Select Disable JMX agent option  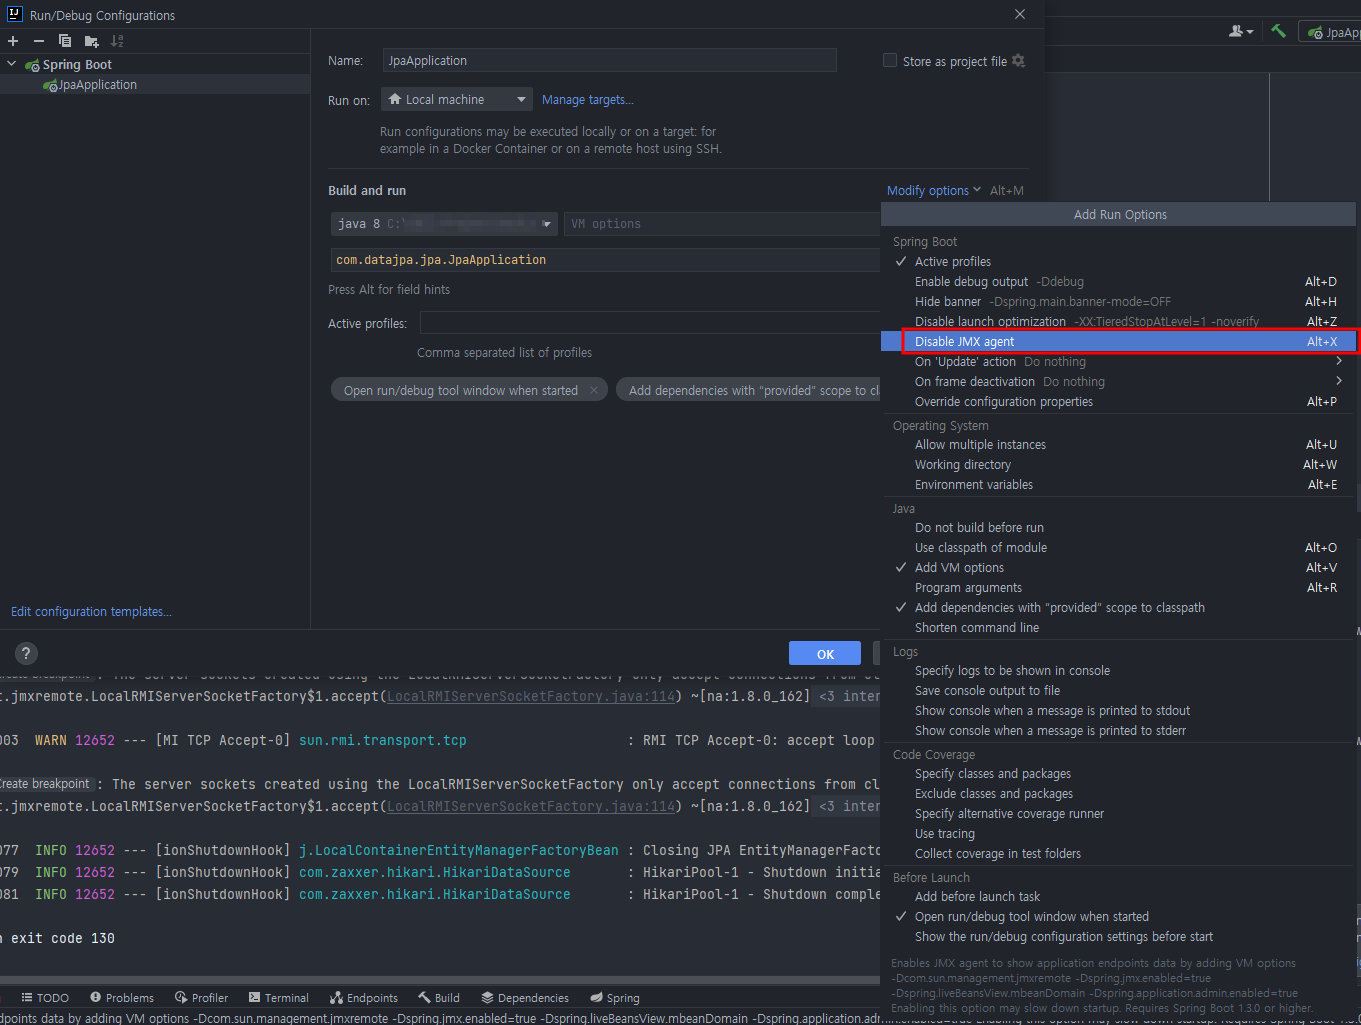point(1118,342)
